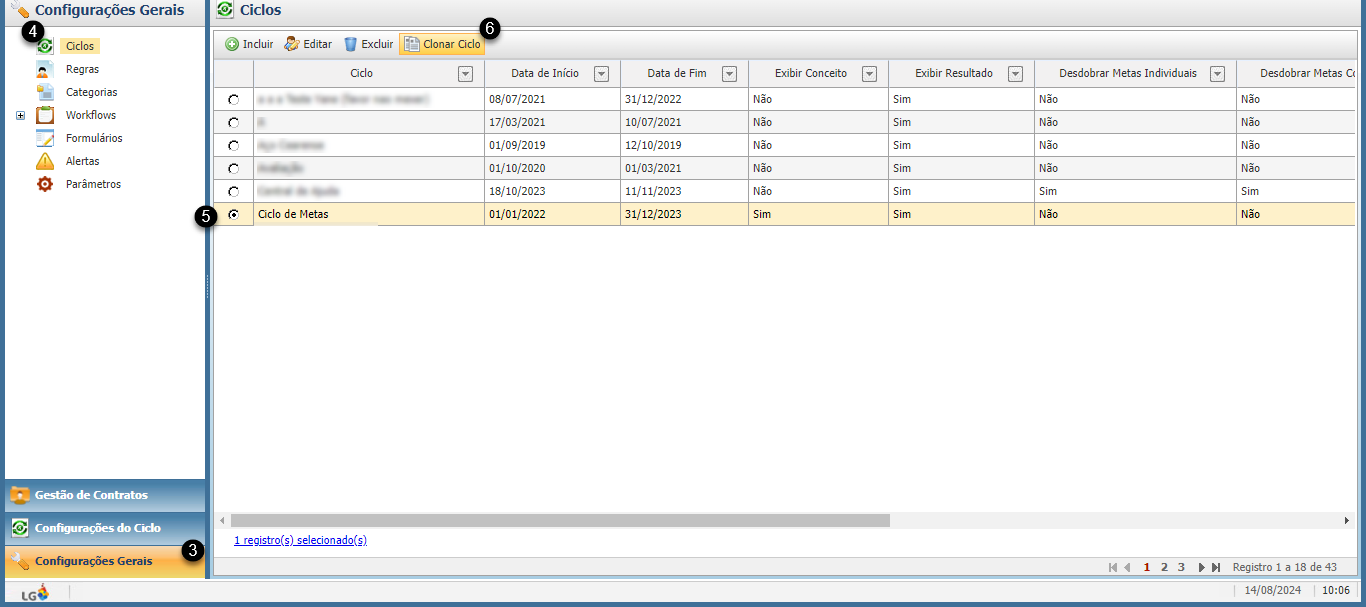
Task: Go to last page arrow icon
Action: [1216, 567]
